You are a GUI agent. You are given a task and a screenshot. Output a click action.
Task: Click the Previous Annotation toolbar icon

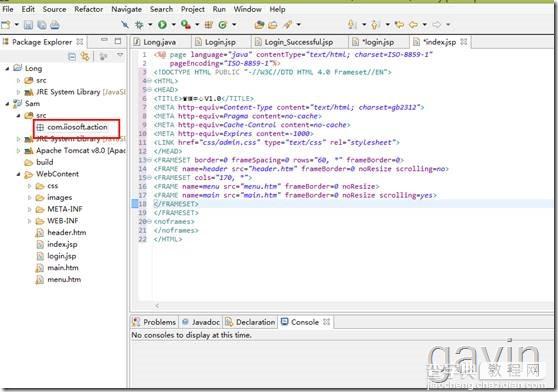[x=375, y=25]
